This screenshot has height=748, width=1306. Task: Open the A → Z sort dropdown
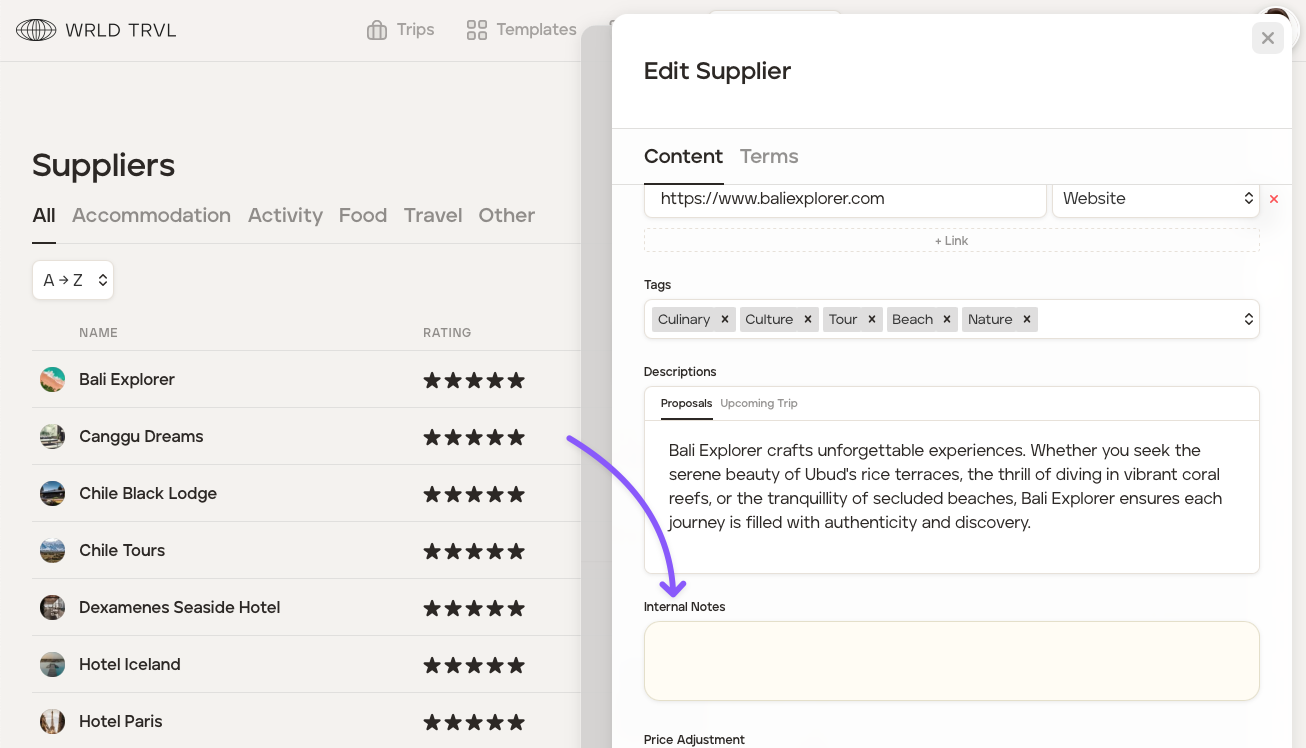(x=73, y=280)
